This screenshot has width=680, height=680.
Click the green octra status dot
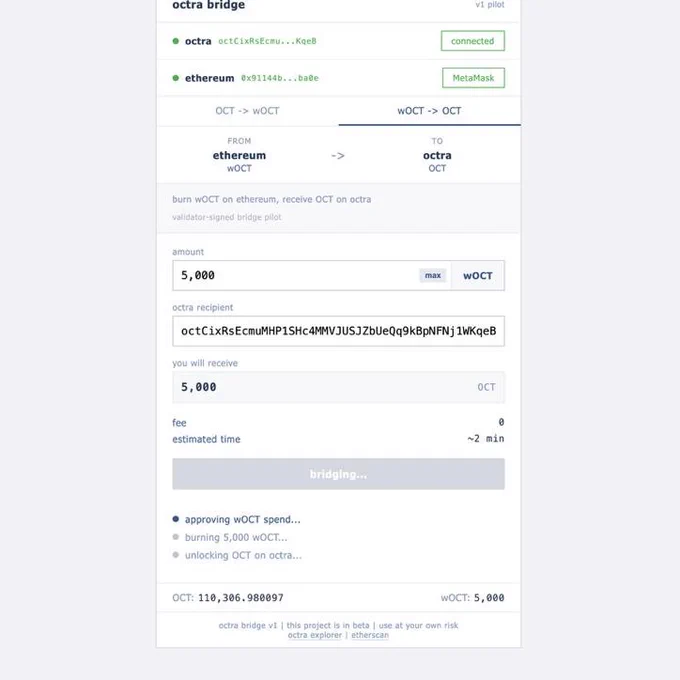[176, 41]
